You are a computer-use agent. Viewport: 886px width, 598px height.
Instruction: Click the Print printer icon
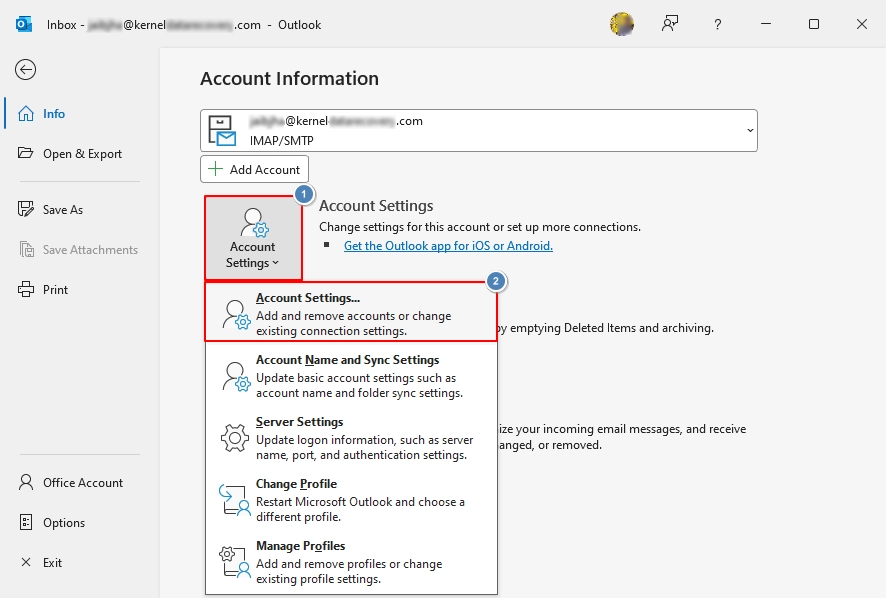(x=26, y=289)
